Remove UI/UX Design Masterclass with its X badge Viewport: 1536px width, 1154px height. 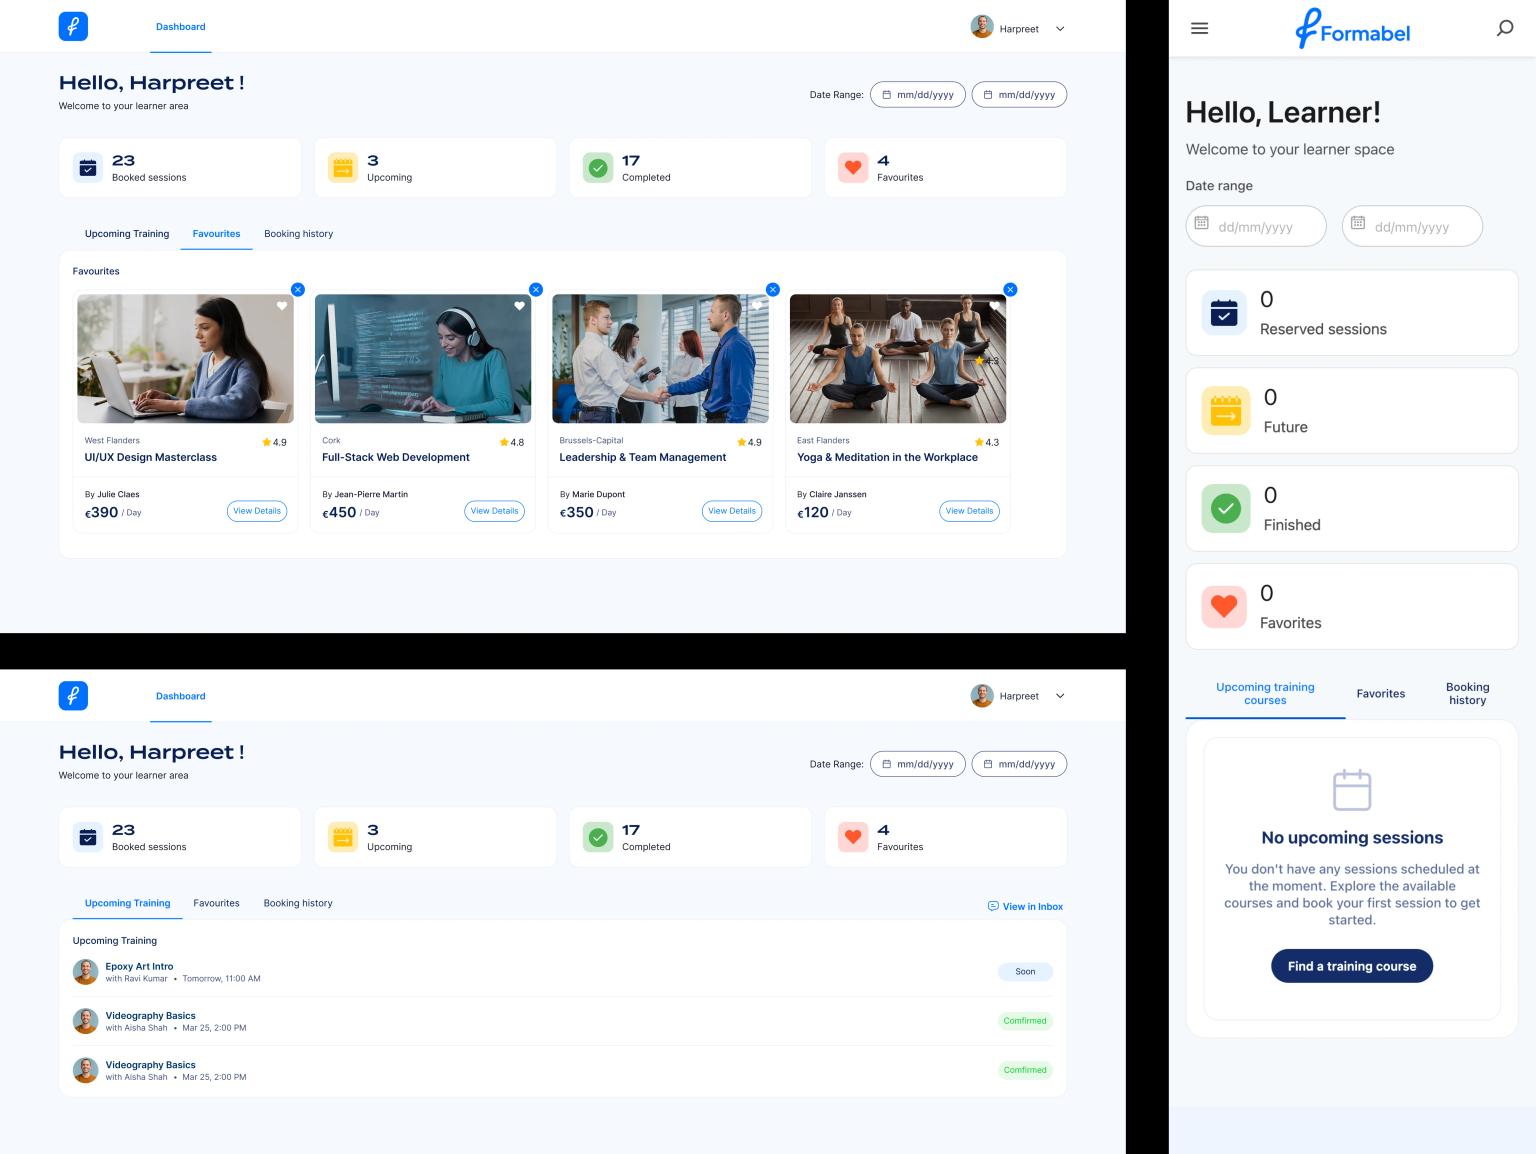(x=297, y=289)
